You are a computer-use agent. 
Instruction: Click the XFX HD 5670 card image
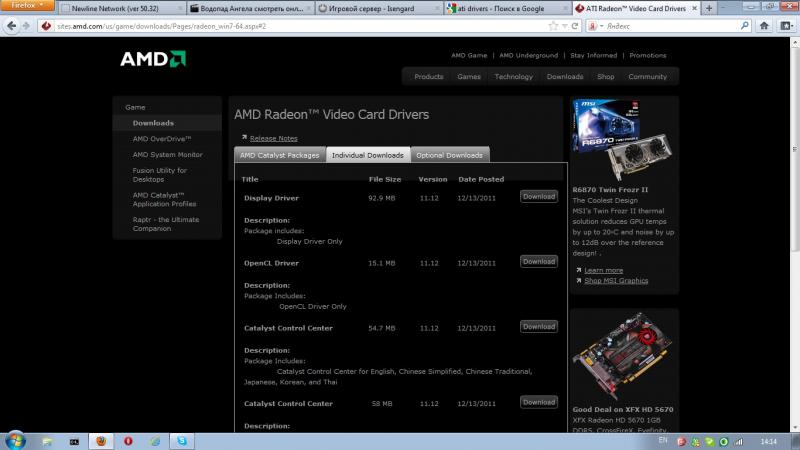pos(622,357)
